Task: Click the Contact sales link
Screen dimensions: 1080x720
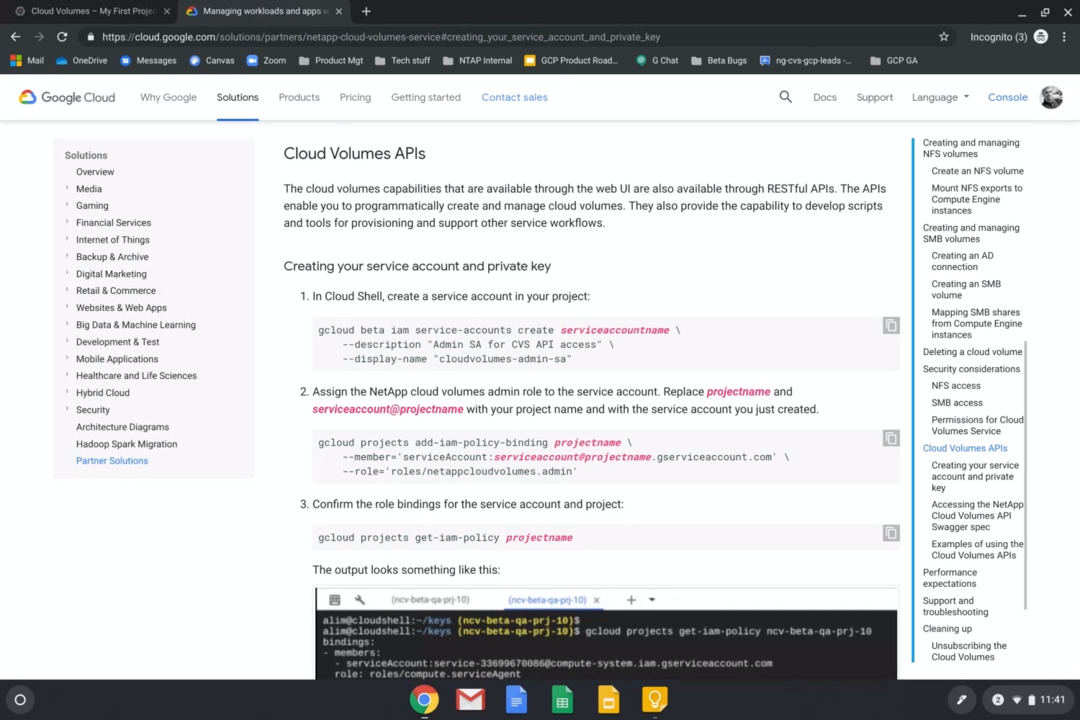Action: pyautogui.click(x=514, y=97)
